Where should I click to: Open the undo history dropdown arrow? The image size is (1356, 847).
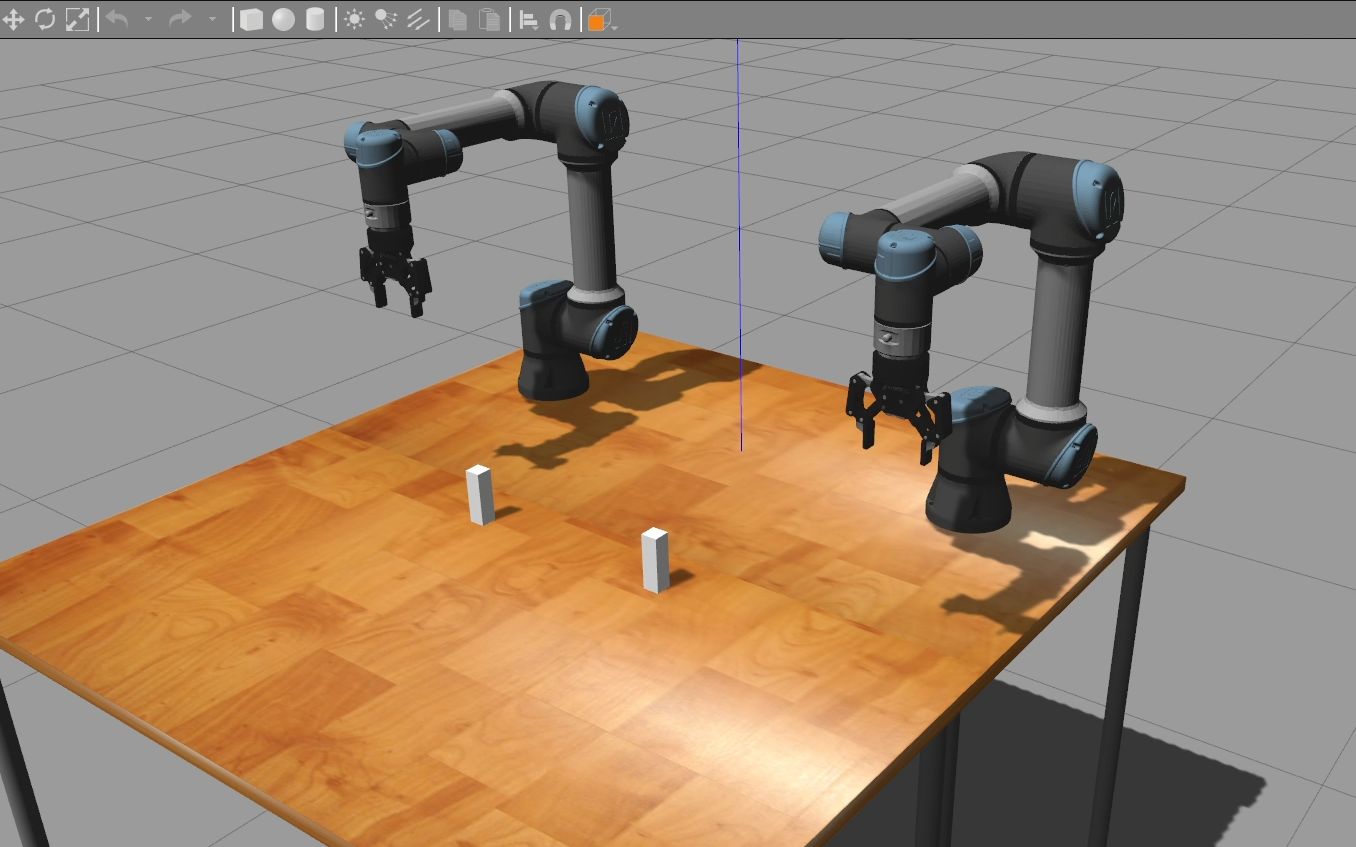(148, 20)
